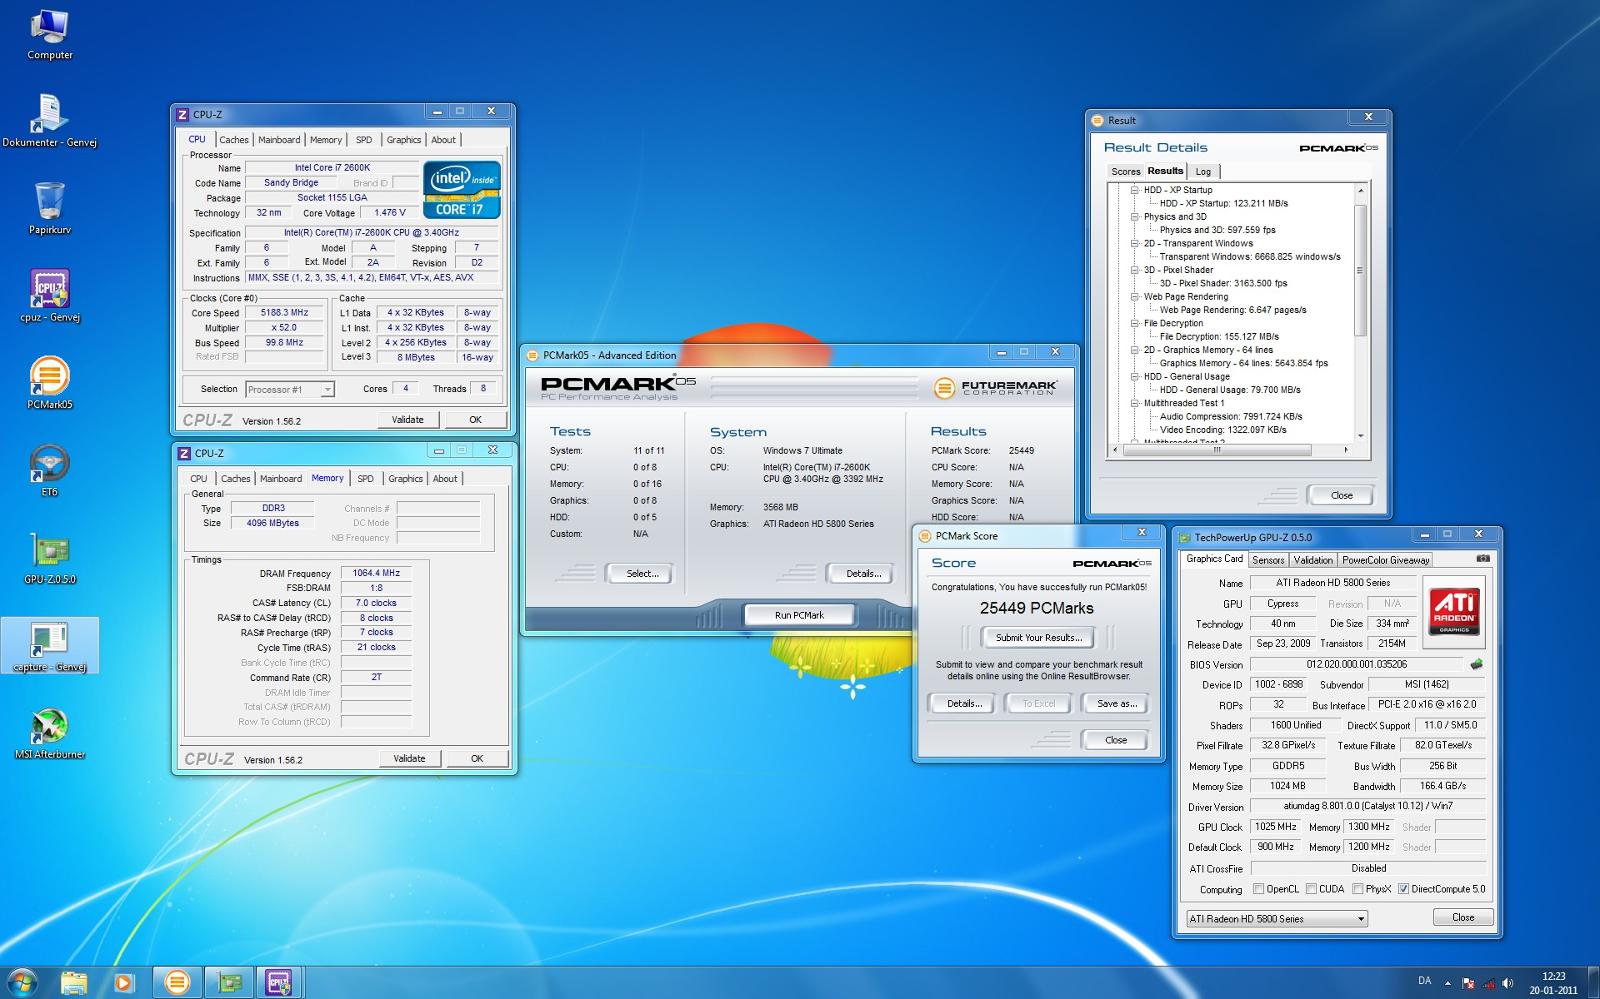This screenshot has width=1600, height=999.
Task: Click the Run PCMark button
Action: pos(799,615)
